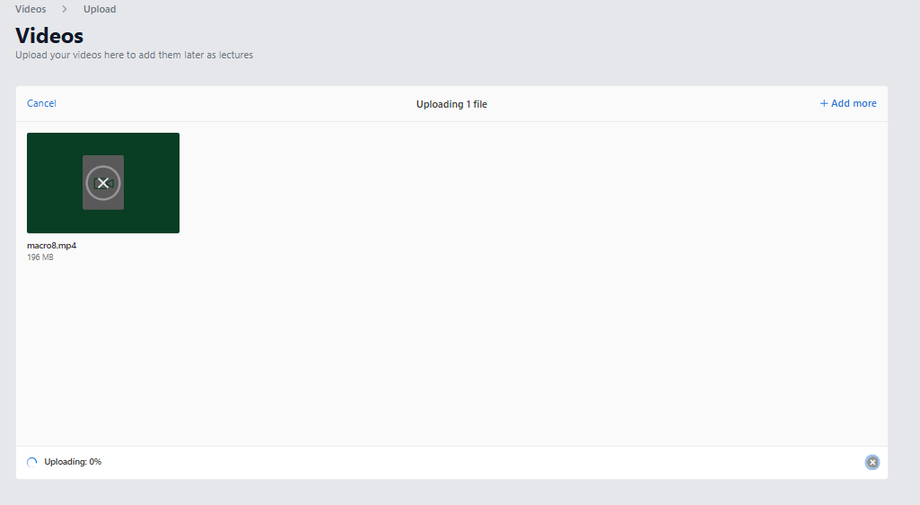
Task: Cancel upload using the status bar X icon
Action: pyautogui.click(x=872, y=462)
